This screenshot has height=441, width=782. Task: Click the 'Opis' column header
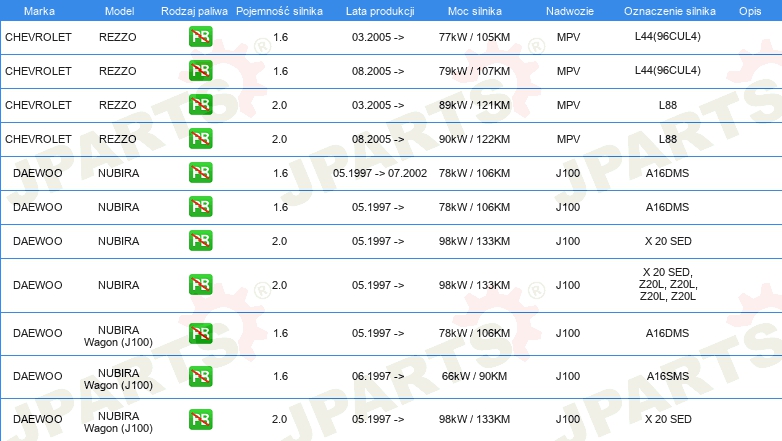click(x=750, y=11)
